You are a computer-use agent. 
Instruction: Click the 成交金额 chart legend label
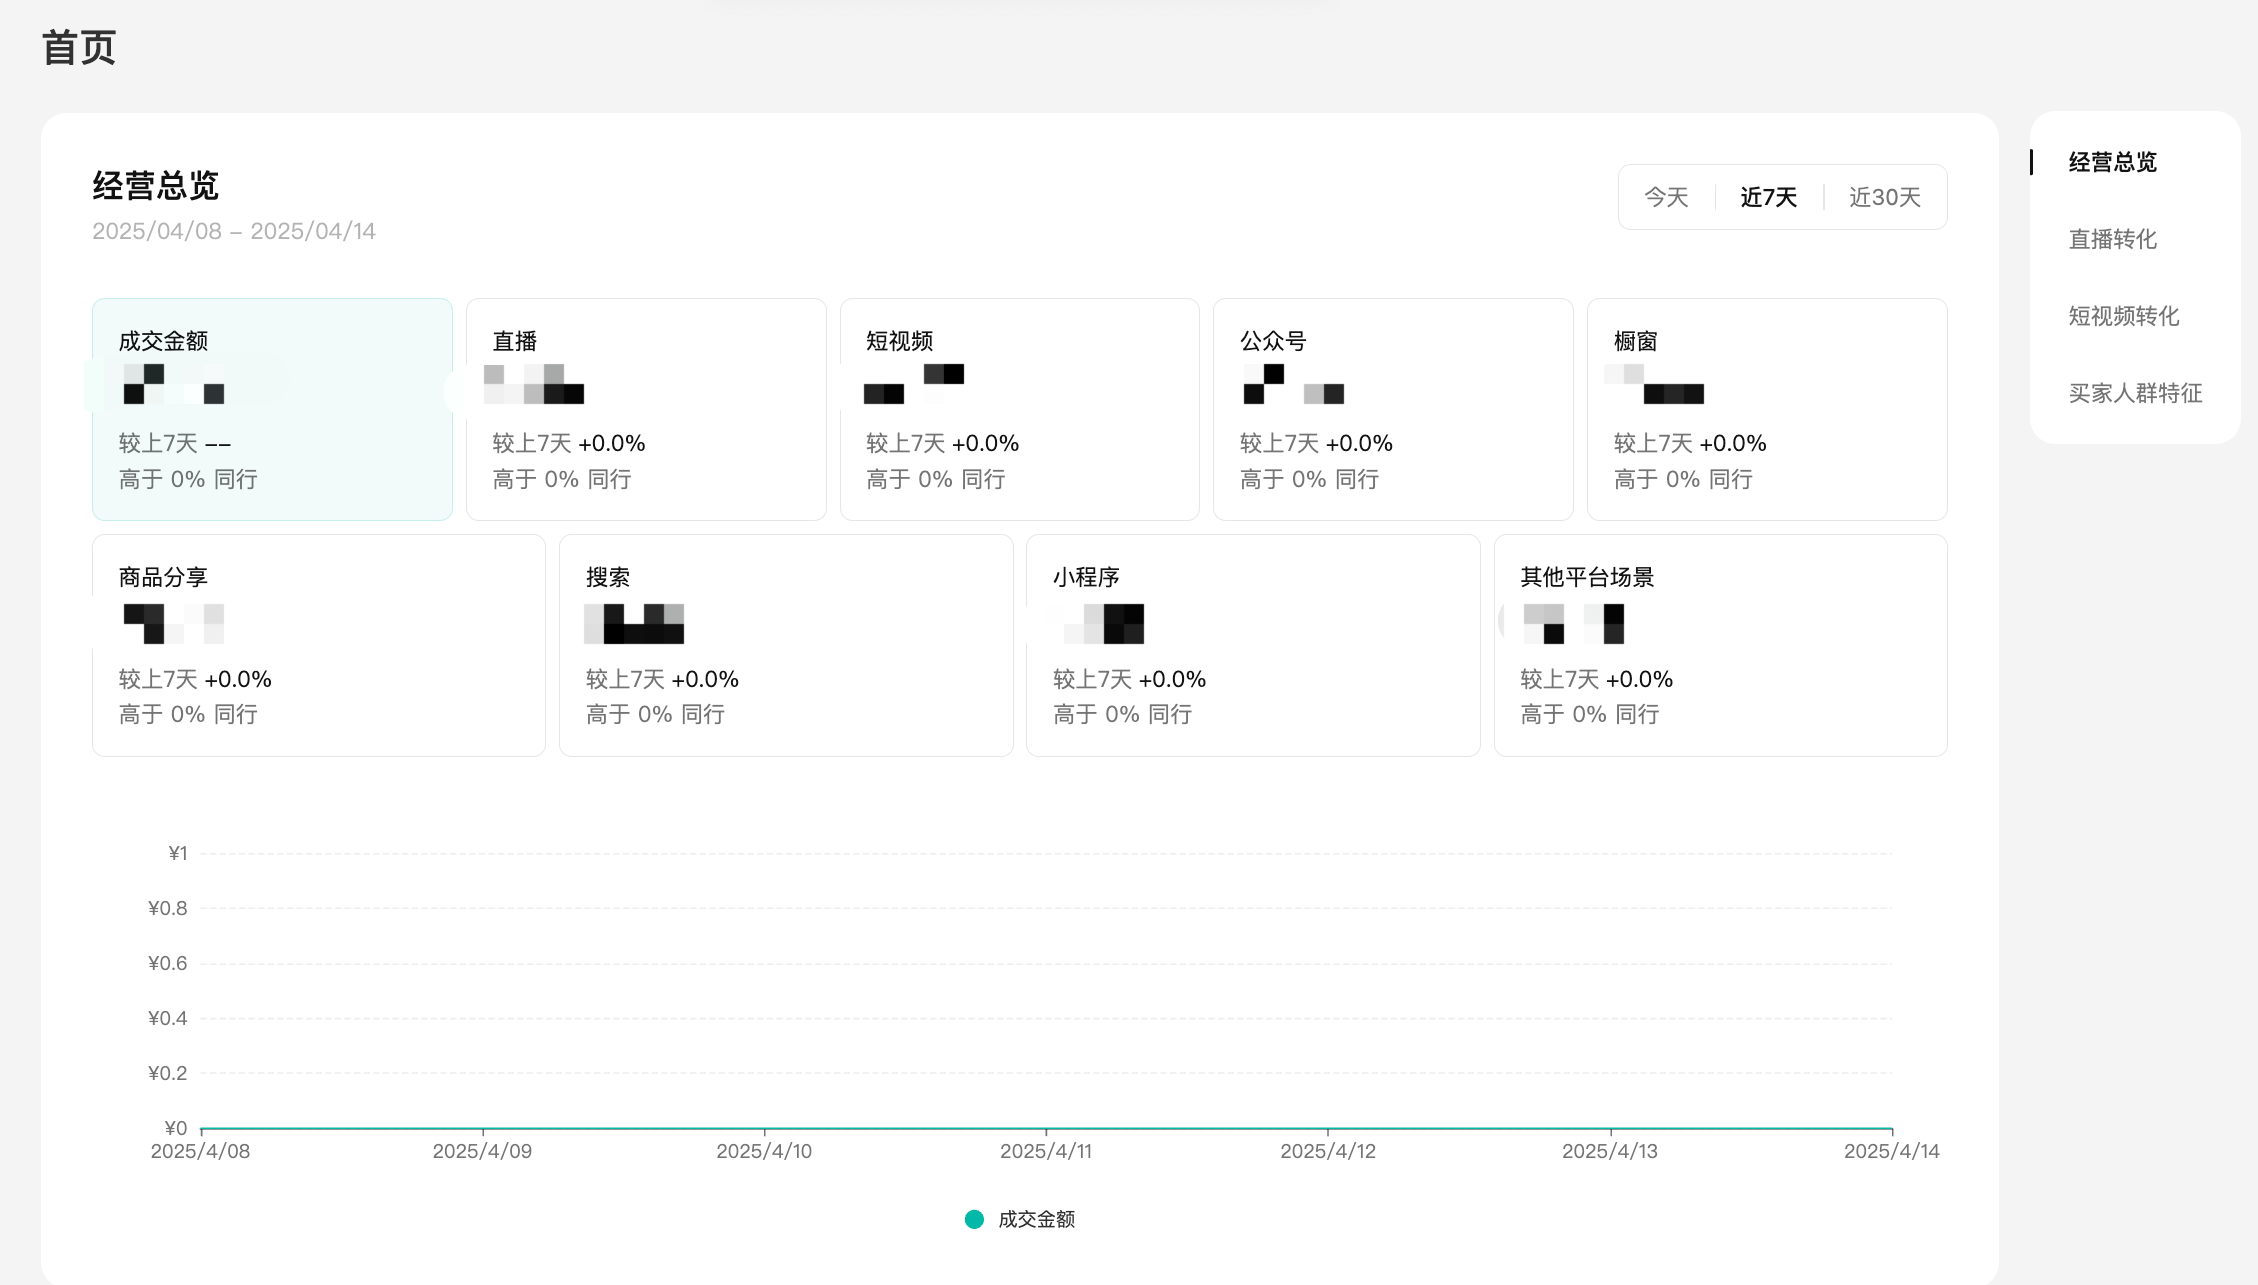point(1036,1219)
